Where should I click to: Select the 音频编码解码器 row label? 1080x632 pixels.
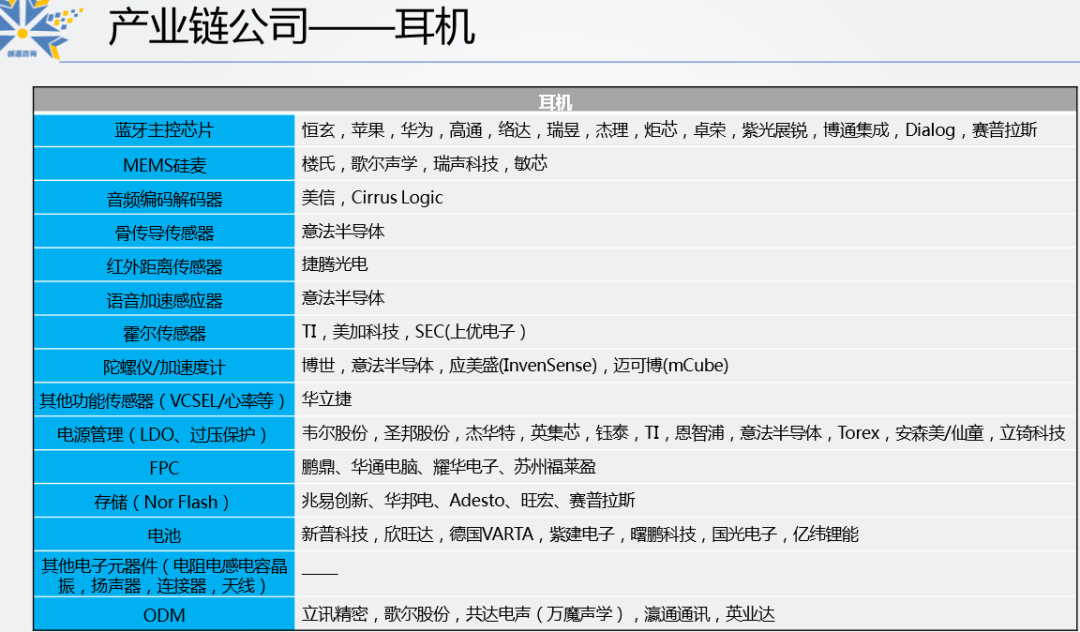tap(164, 198)
